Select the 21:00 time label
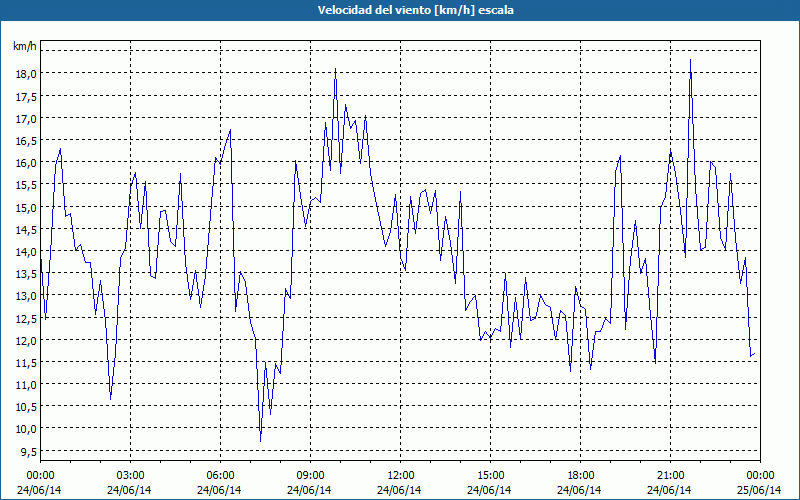 tap(670, 476)
